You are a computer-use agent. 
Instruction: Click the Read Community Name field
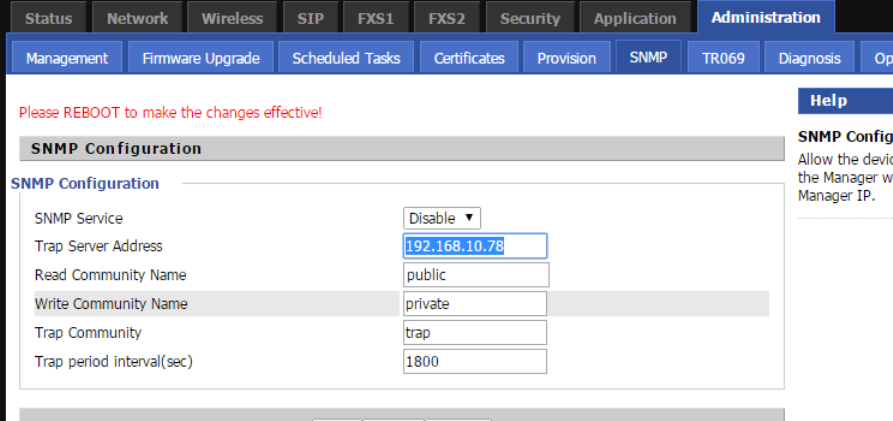pyautogui.click(x=476, y=275)
